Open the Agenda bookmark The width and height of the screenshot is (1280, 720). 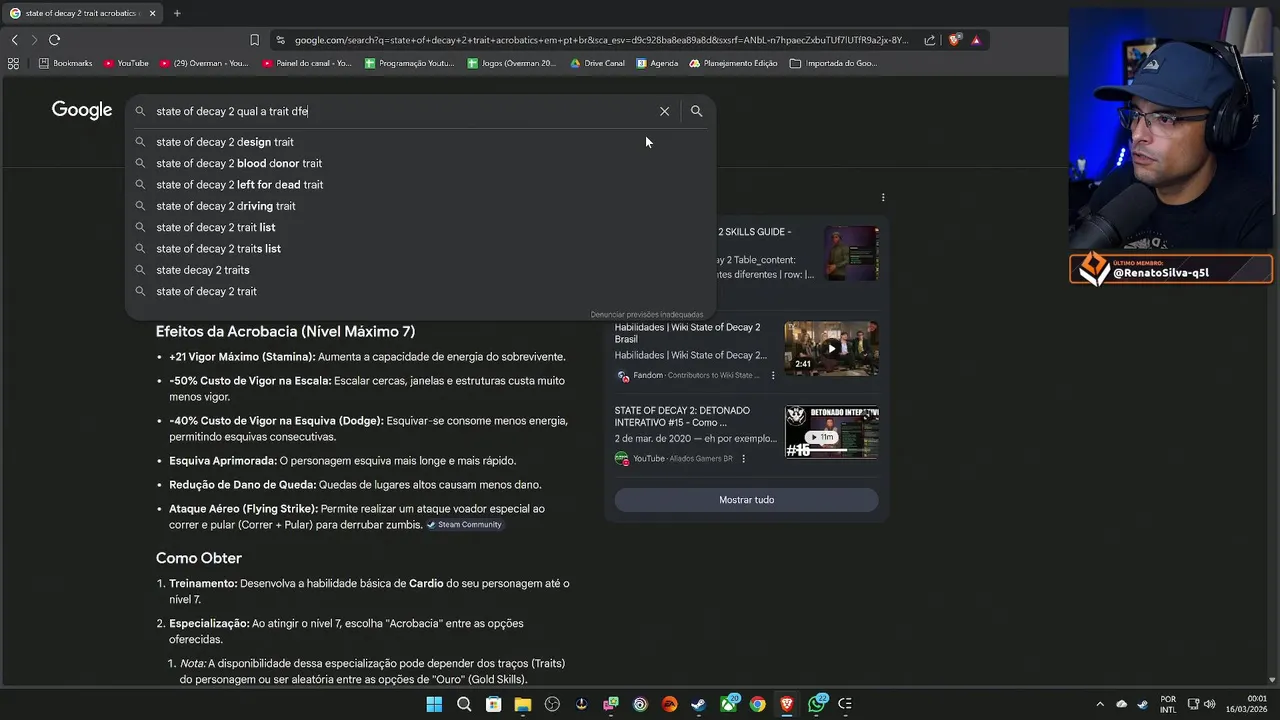click(656, 63)
